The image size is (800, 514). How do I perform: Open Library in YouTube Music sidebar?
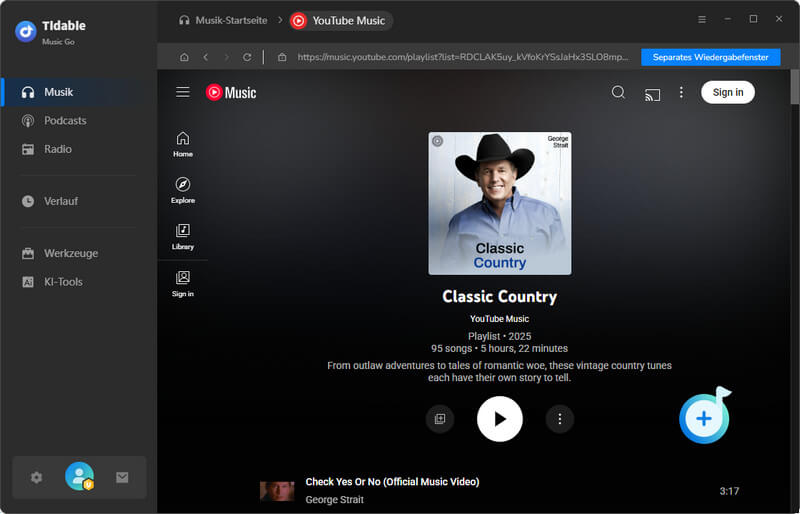[x=183, y=237]
